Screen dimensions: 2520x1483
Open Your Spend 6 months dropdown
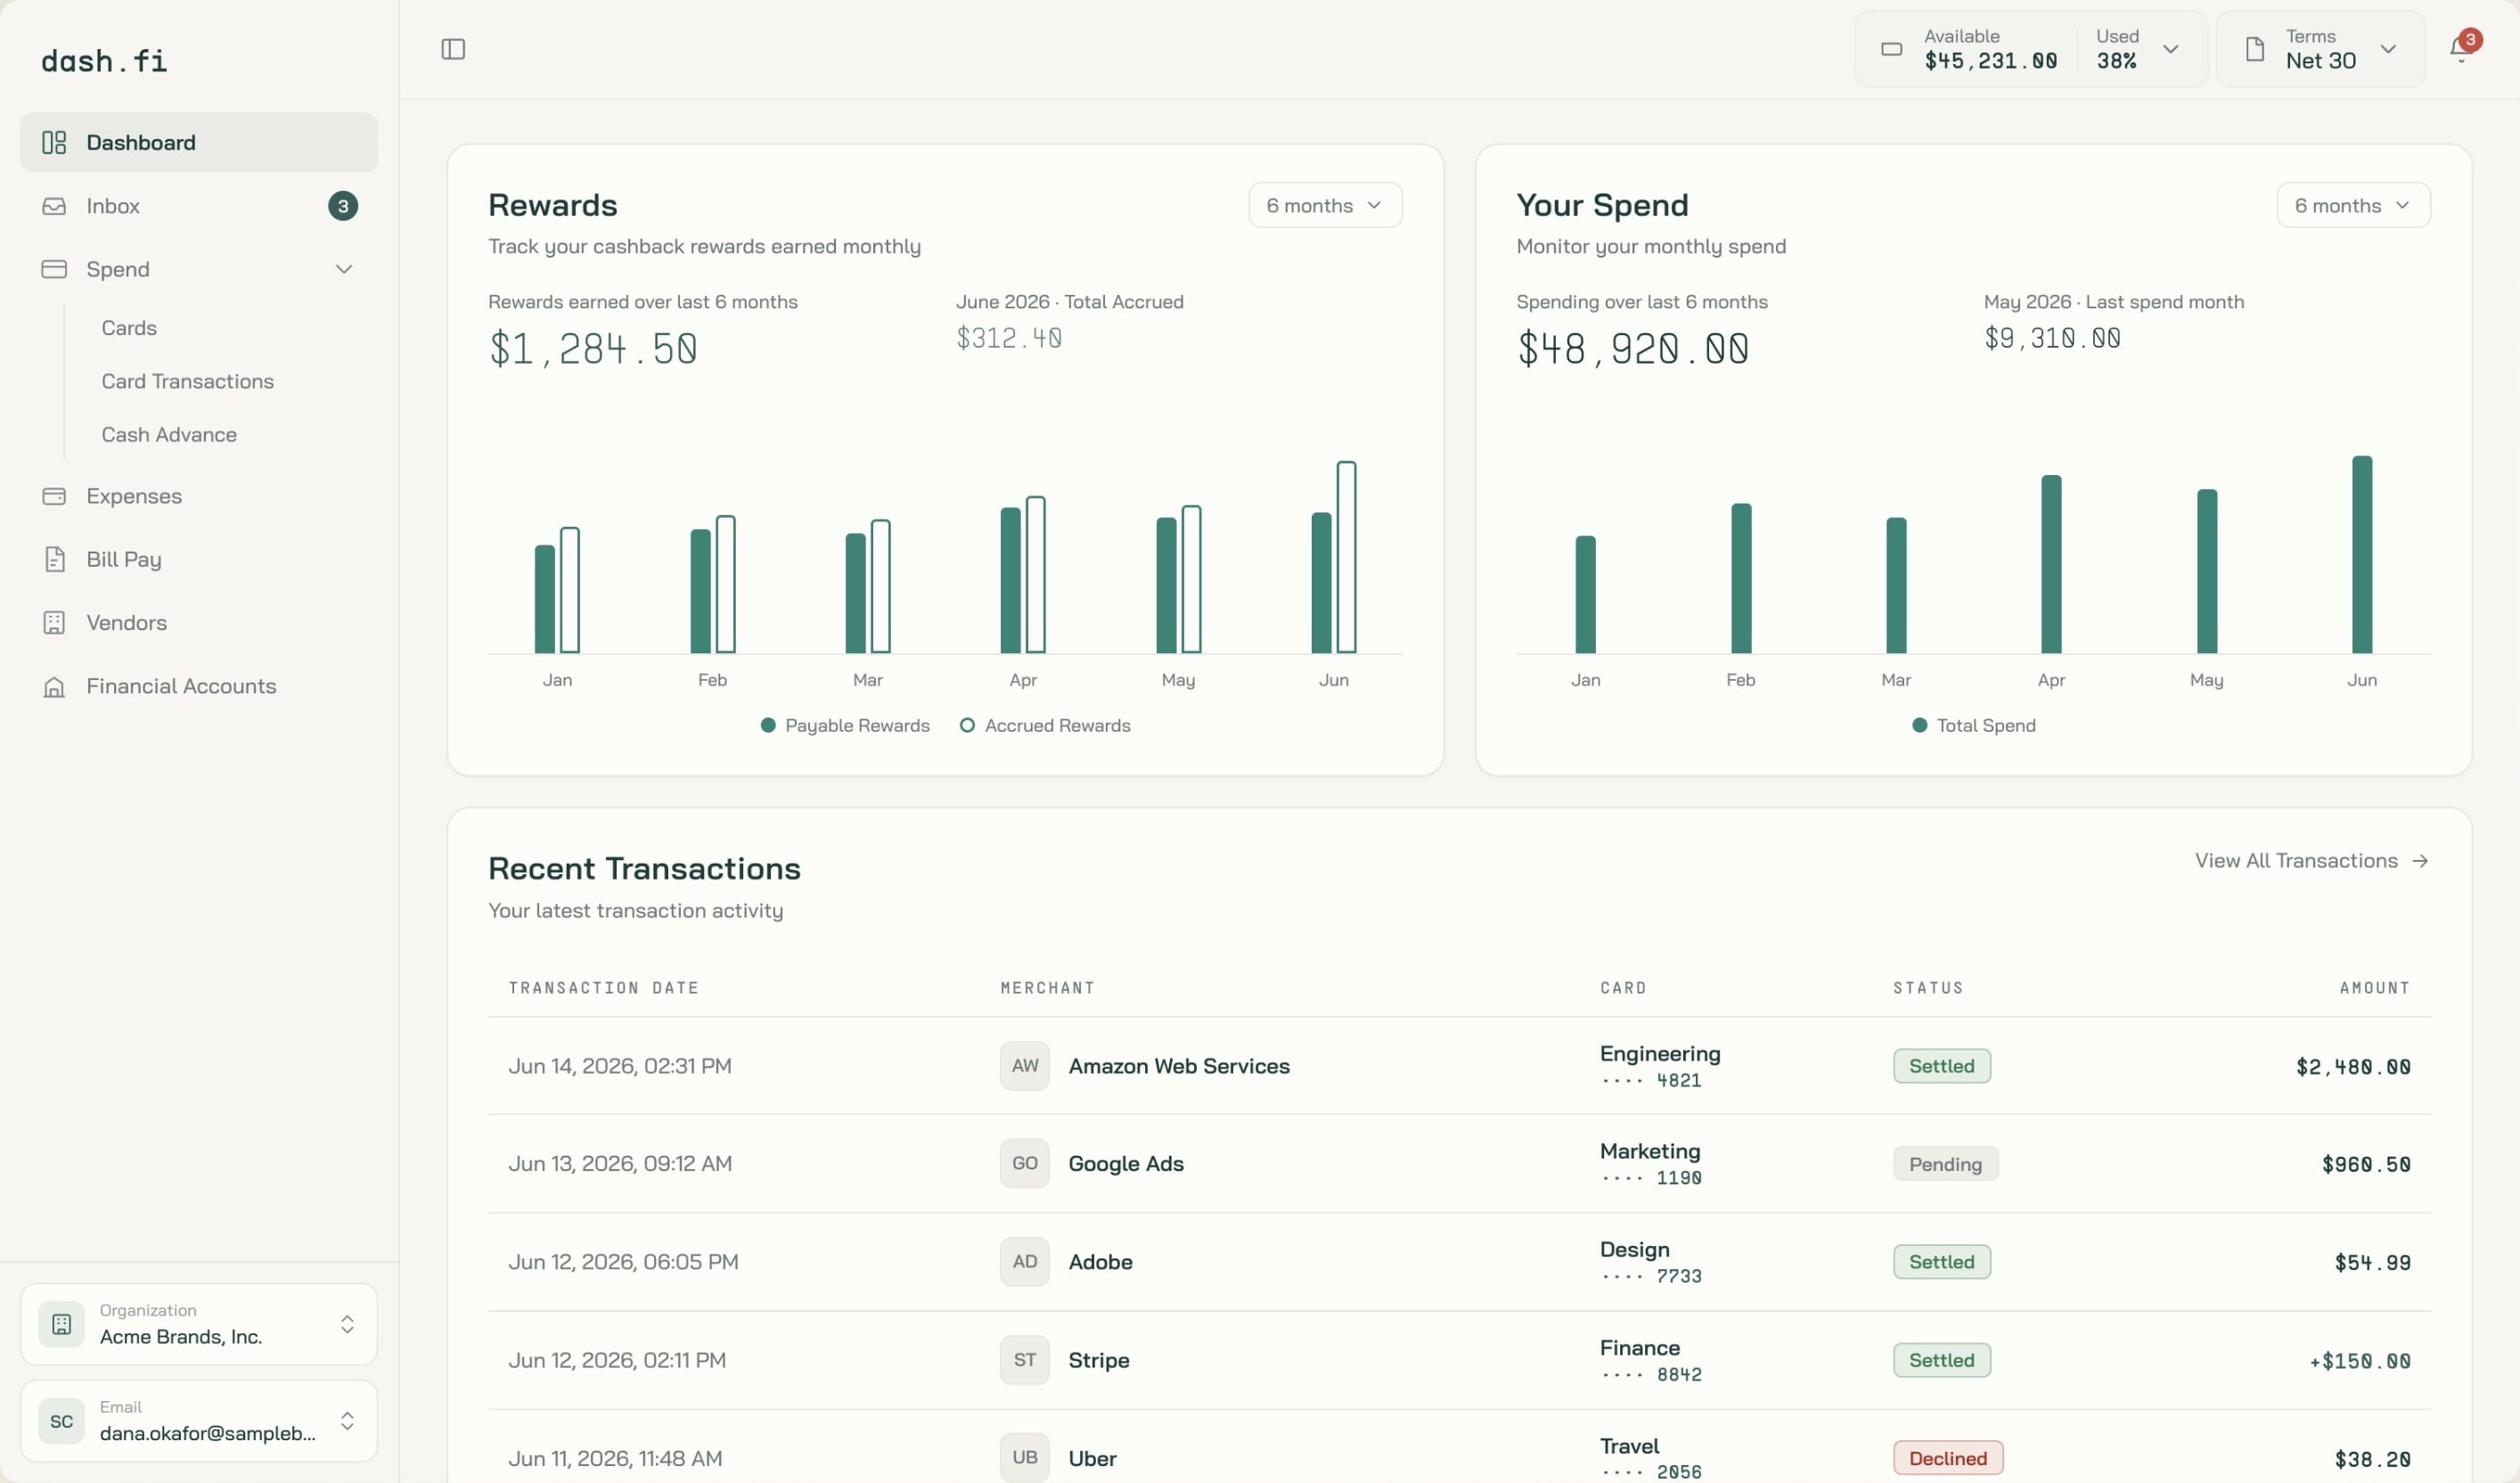point(2353,205)
